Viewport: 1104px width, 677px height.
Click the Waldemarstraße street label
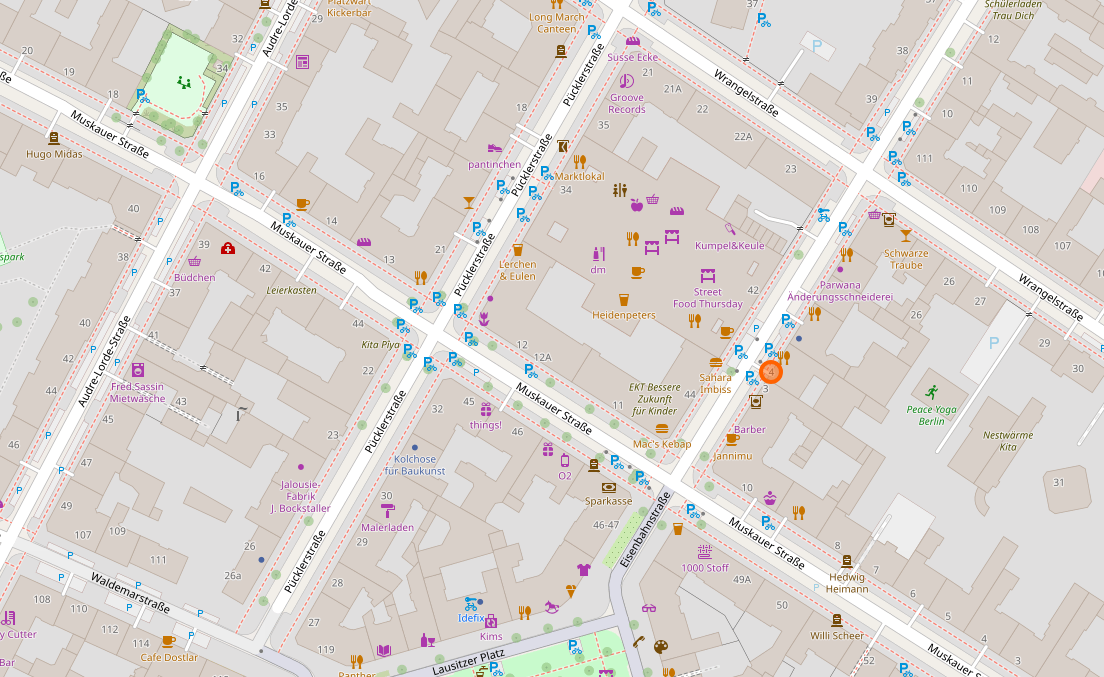[130, 593]
